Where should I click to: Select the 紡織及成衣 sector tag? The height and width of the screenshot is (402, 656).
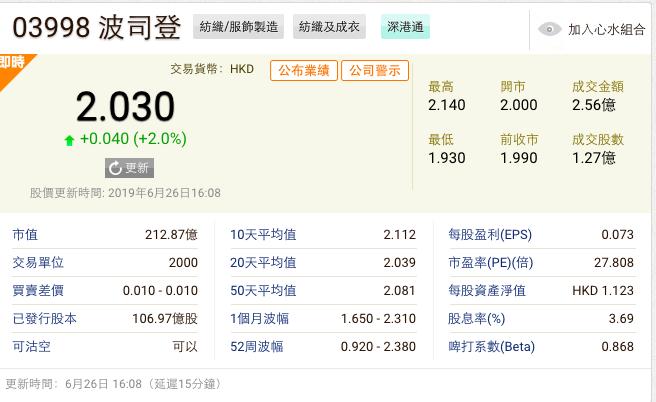coord(329,27)
